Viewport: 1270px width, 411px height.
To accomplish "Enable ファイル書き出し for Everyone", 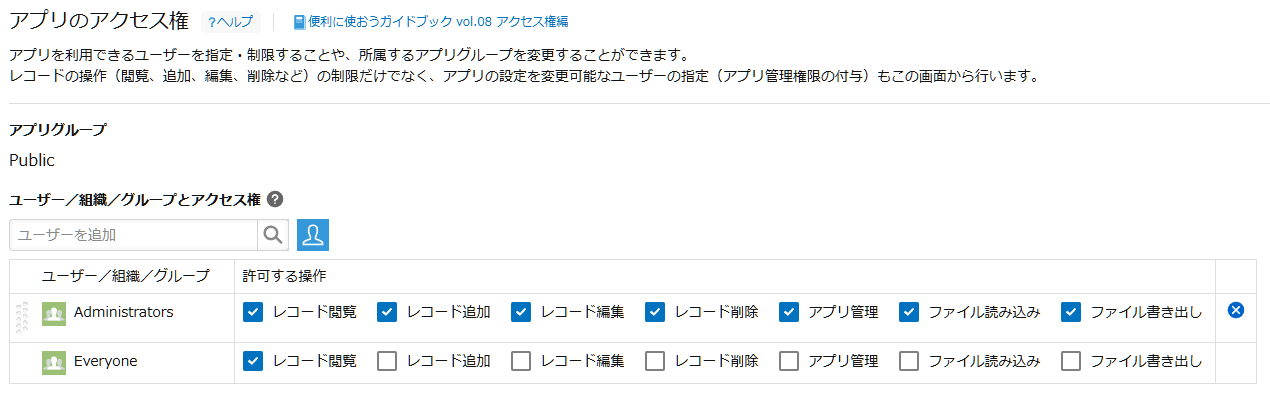I will [x=1071, y=361].
